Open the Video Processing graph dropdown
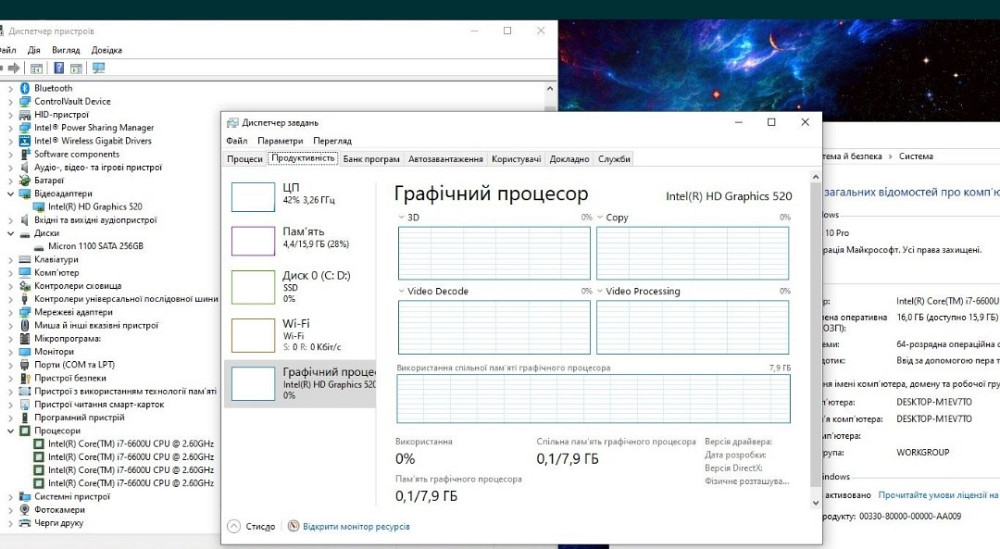 599,291
